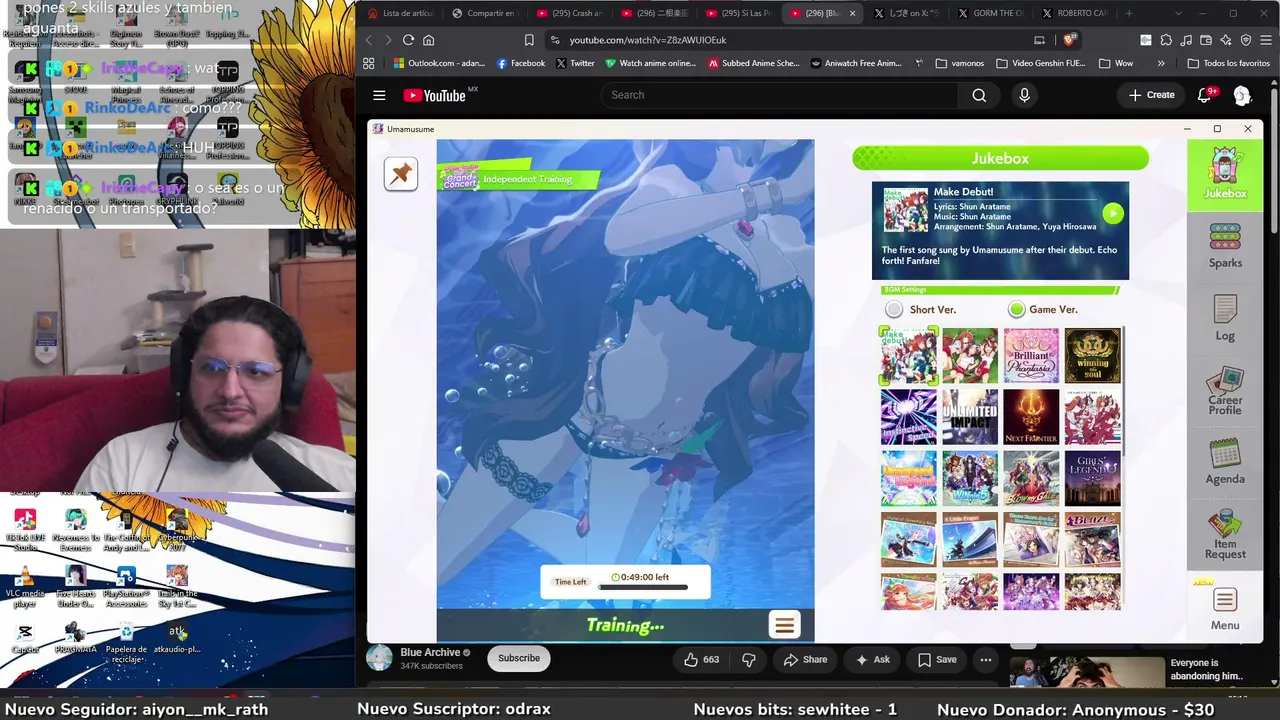Open Item Request in the sidebar
Screen dimensions: 1280x720
click(x=1225, y=536)
